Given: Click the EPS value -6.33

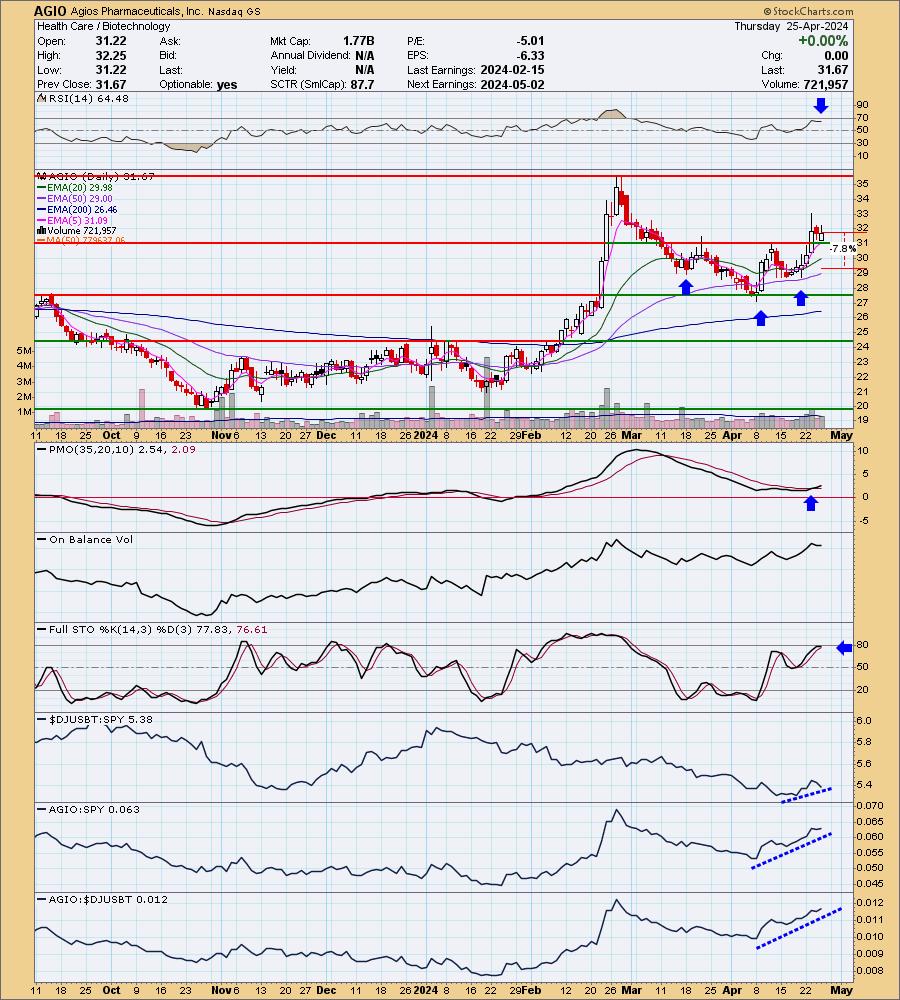Looking at the screenshot, I should (x=531, y=55).
